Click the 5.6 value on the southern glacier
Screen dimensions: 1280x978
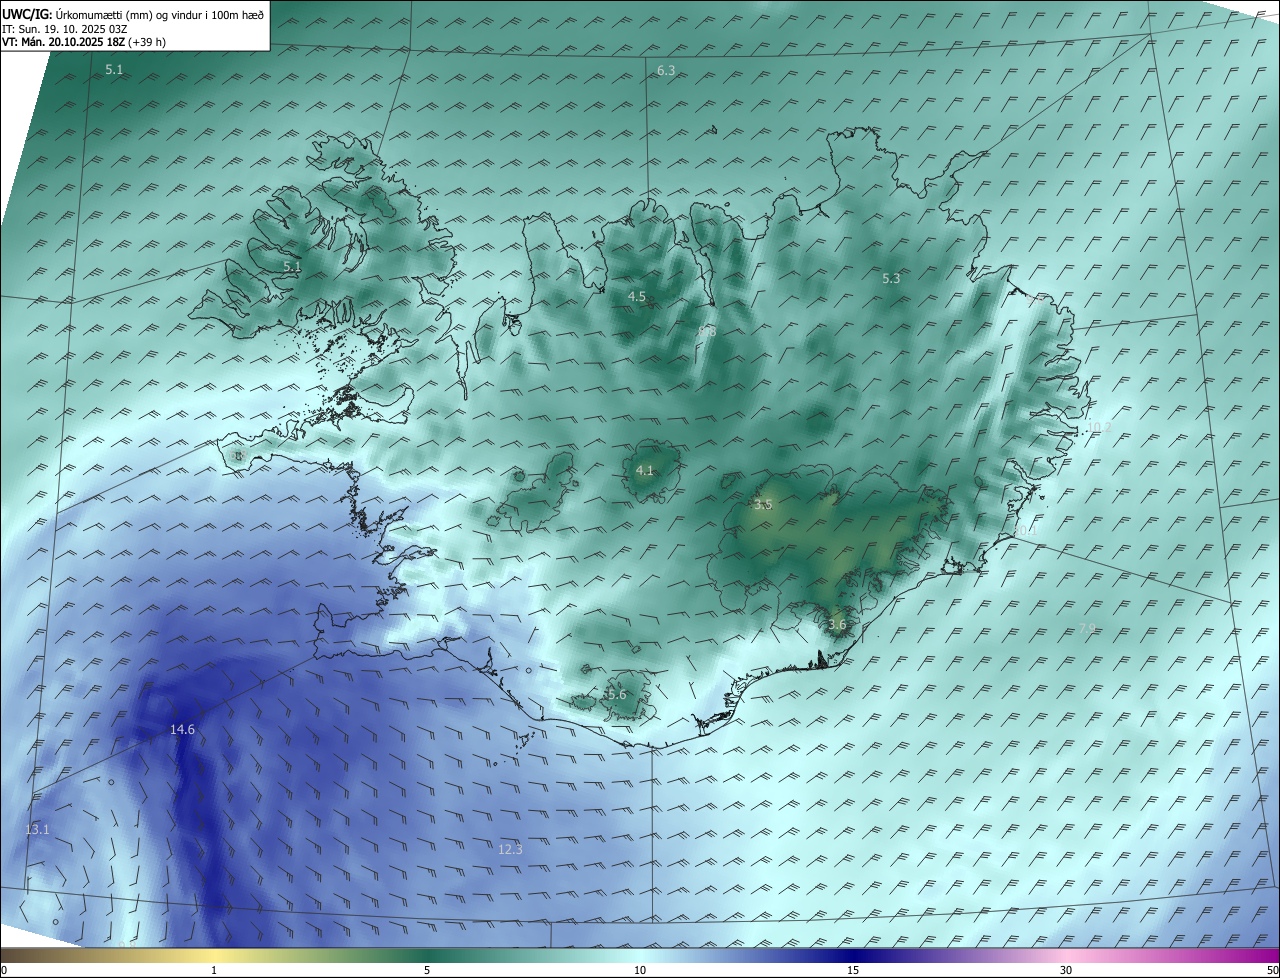pyautogui.click(x=616, y=695)
